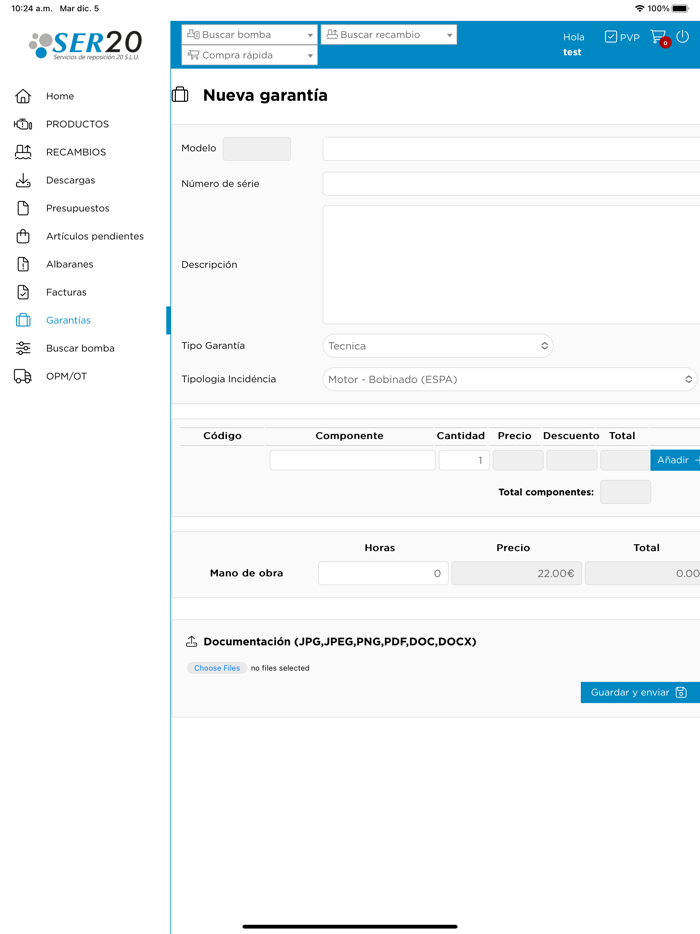700x934 pixels.
Task: Click the Albaranes document icon
Action: [x=23, y=264]
